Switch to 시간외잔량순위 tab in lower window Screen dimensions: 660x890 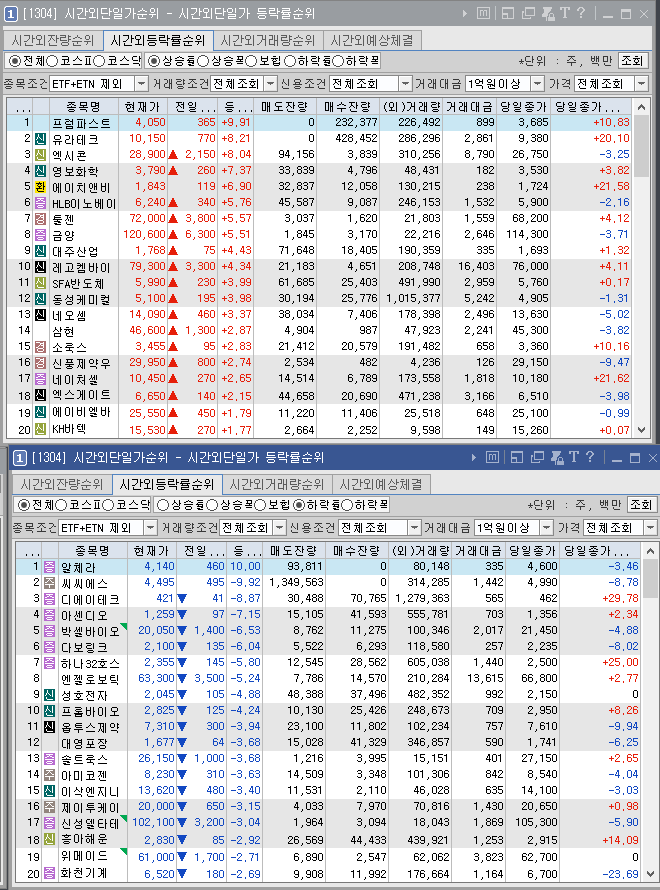click(x=62, y=484)
